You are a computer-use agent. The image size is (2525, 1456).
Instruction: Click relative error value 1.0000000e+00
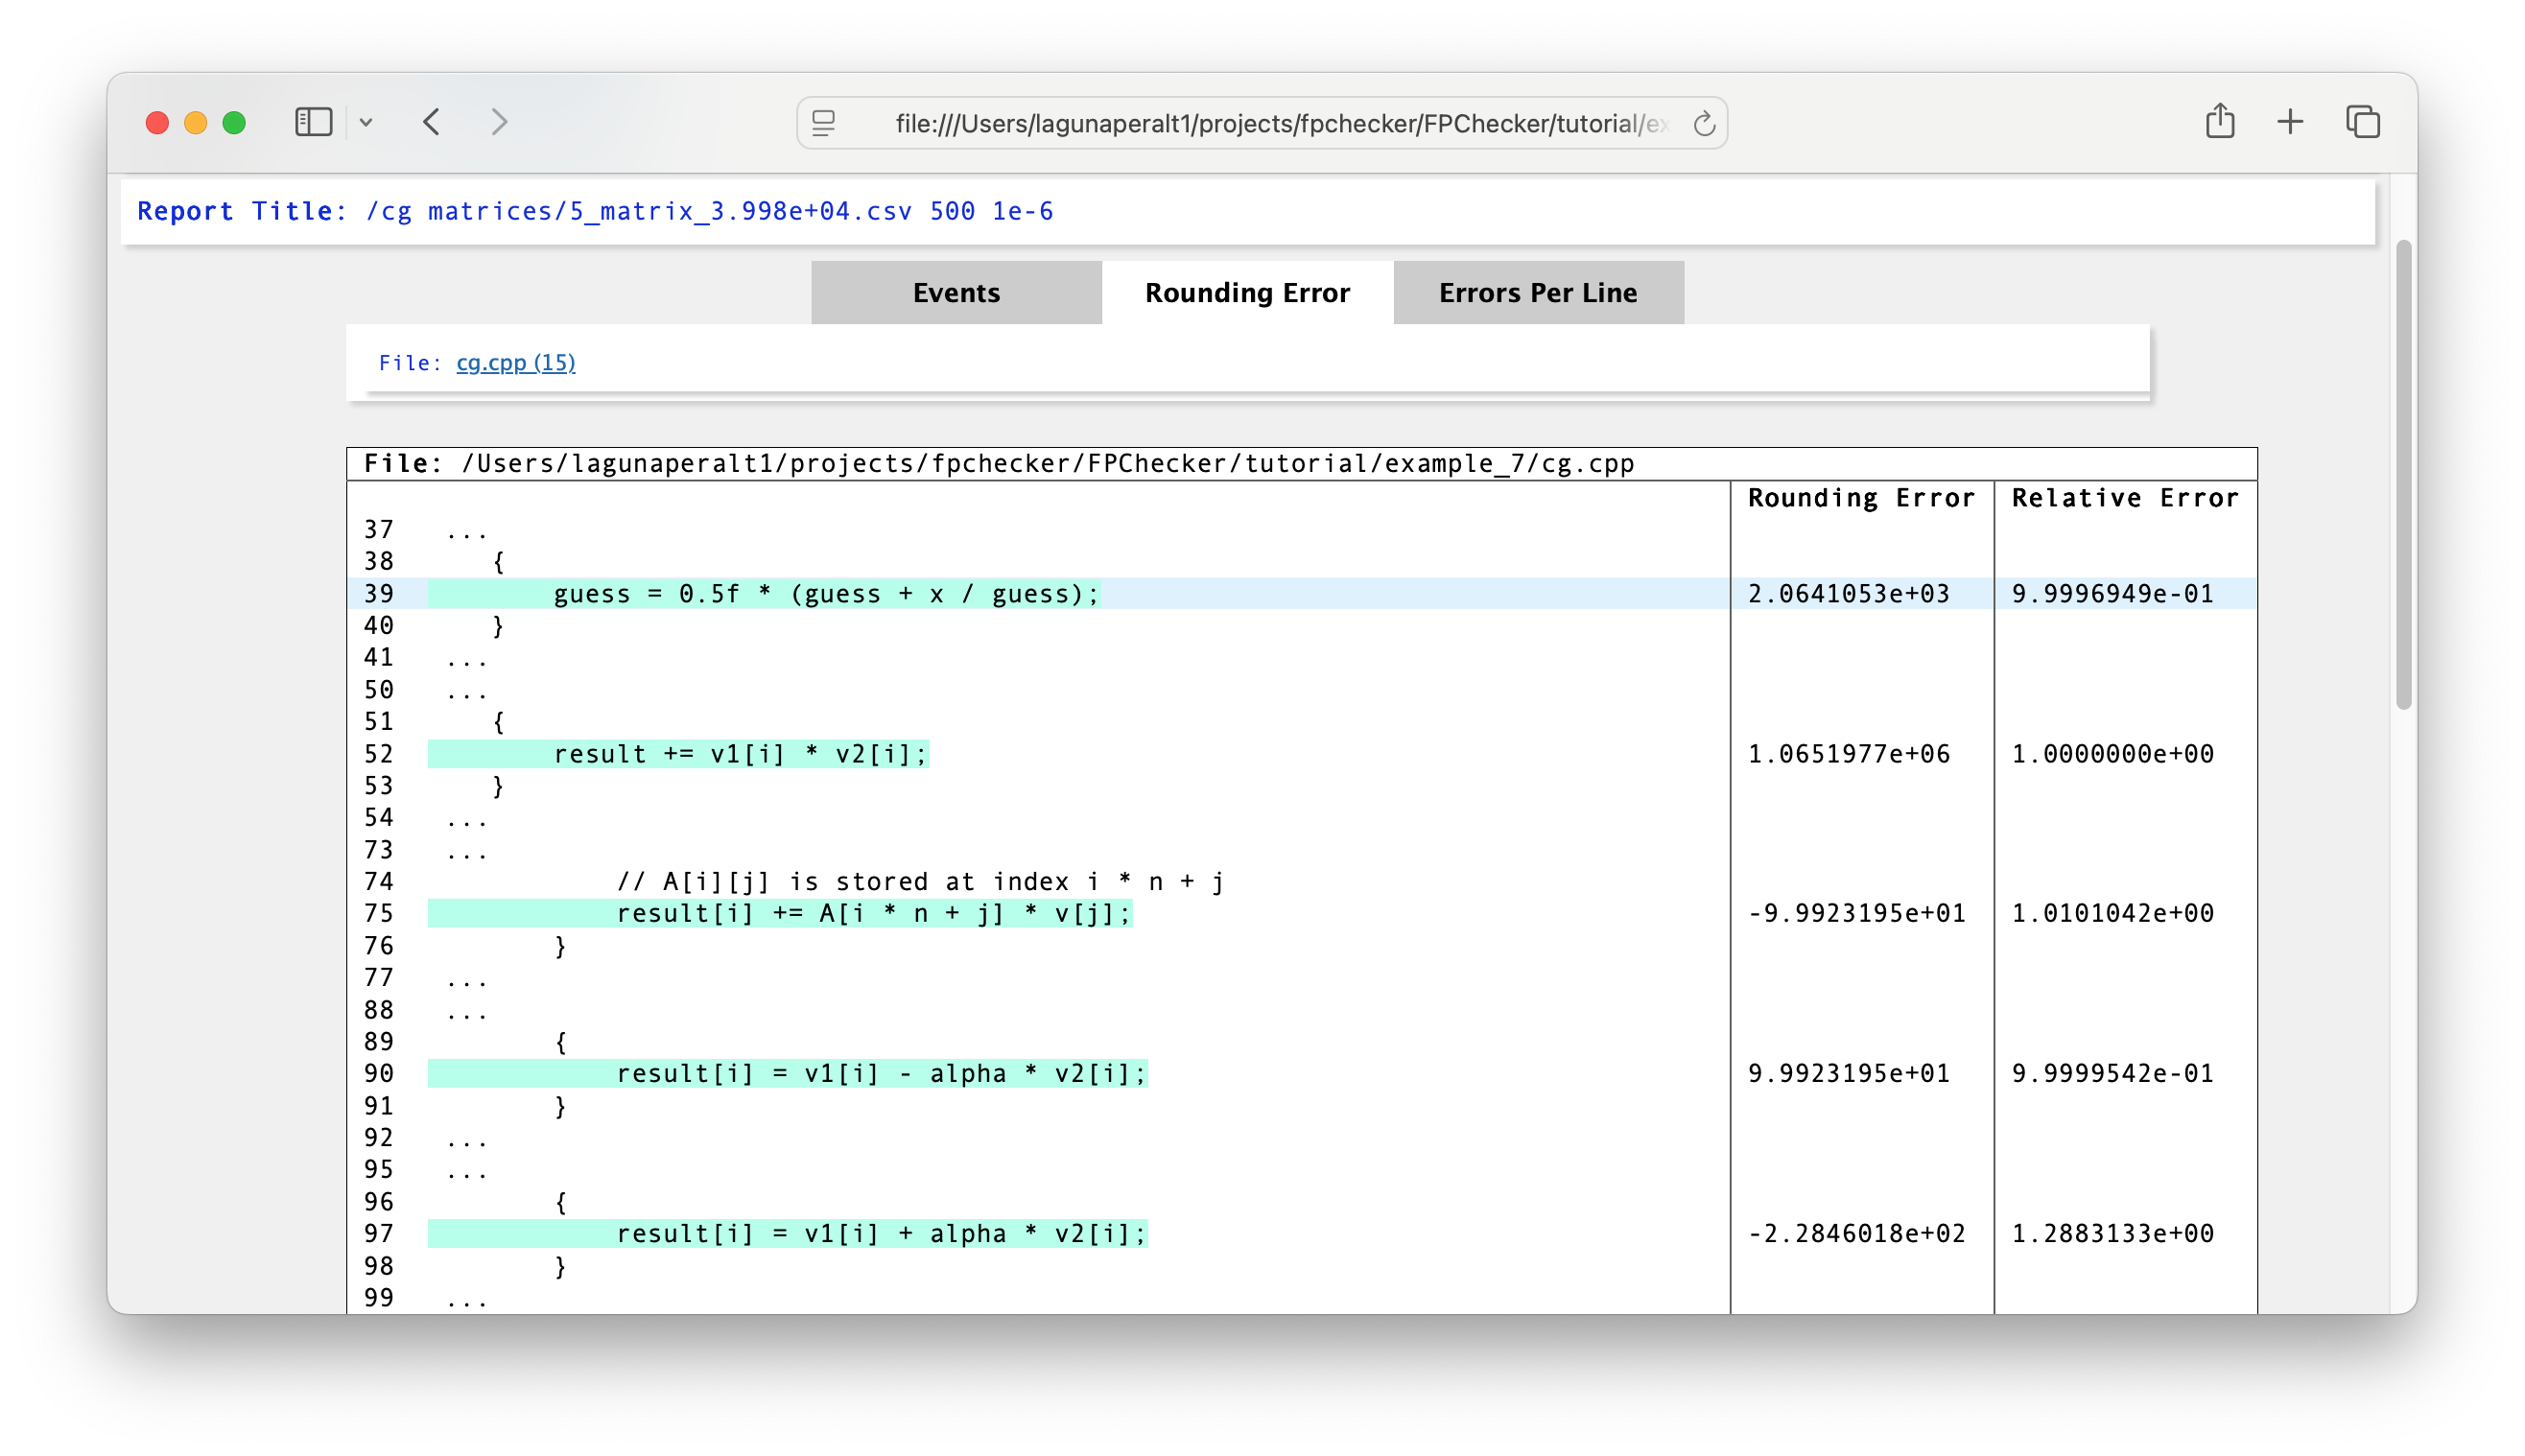[2112, 754]
